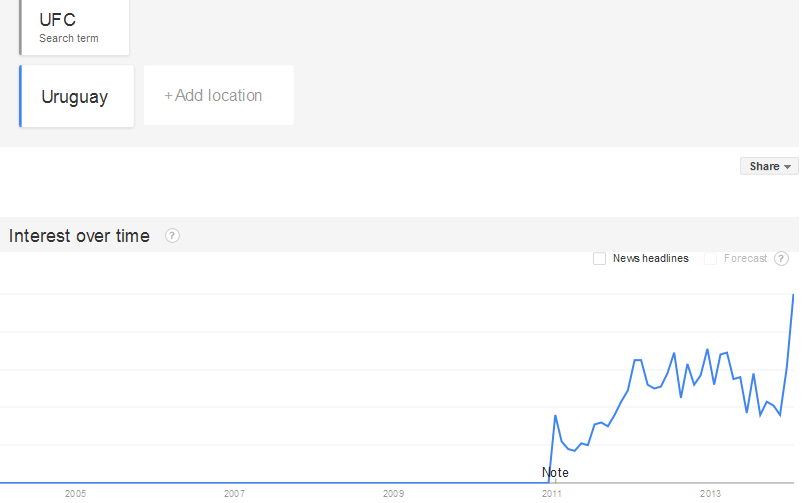Screen dimensions: 803x503
Task: Click the 2009 label on the time axis
Action: tap(393, 494)
